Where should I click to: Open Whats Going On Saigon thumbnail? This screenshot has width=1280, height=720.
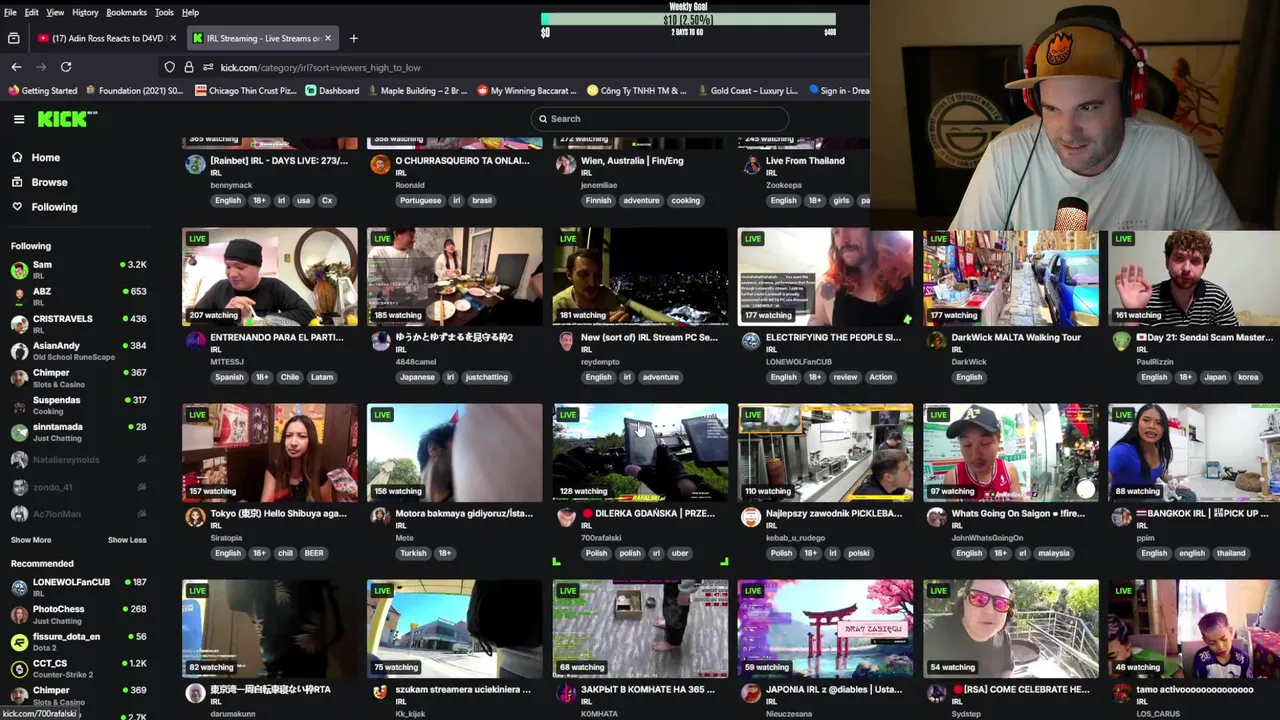pyautogui.click(x=1011, y=453)
